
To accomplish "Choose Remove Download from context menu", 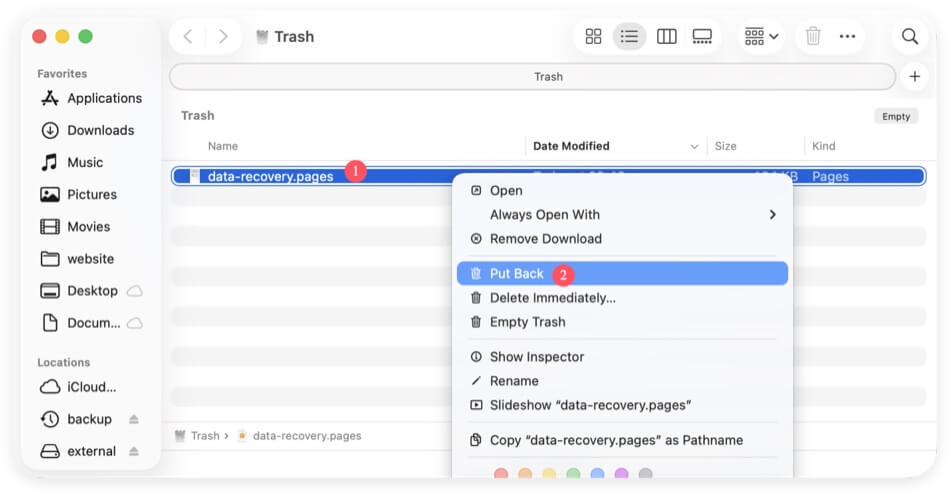I will click(x=623, y=239).
